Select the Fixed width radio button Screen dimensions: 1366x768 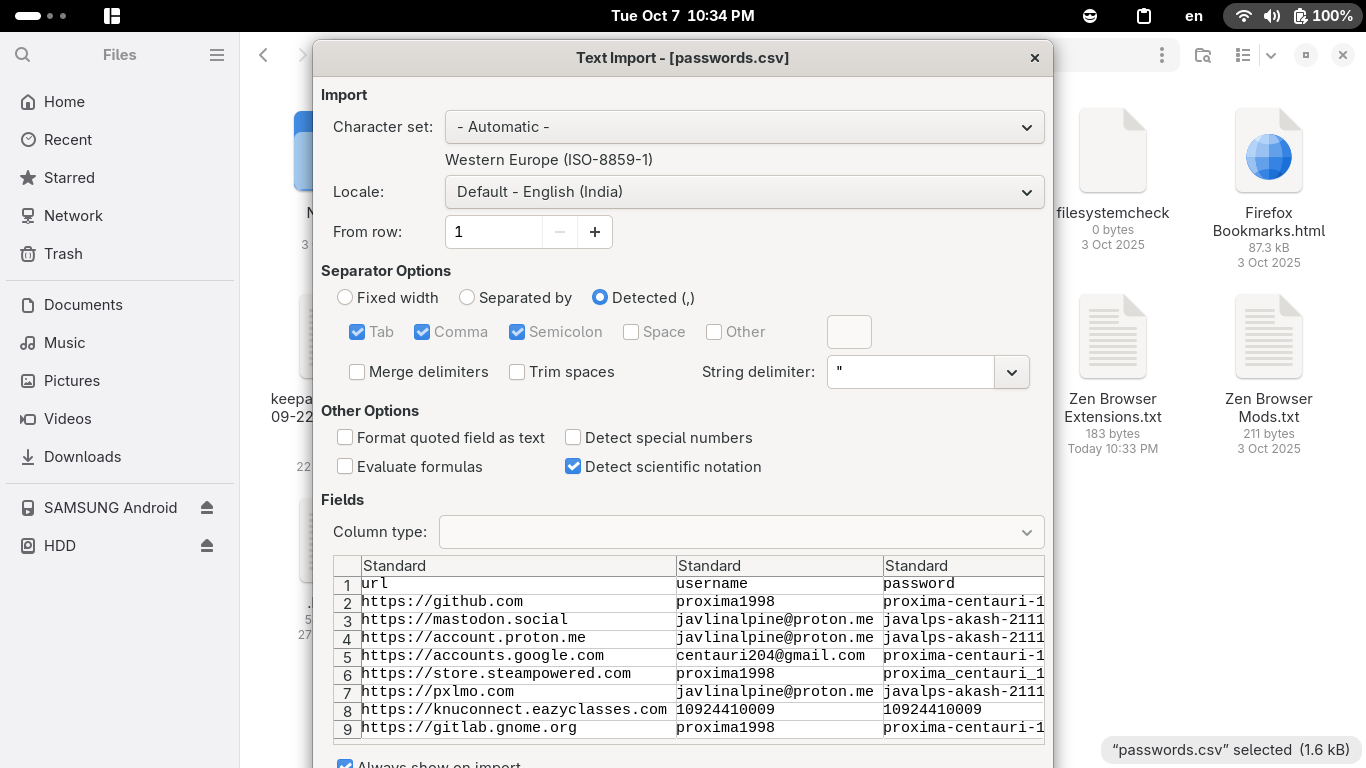[345, 298]
